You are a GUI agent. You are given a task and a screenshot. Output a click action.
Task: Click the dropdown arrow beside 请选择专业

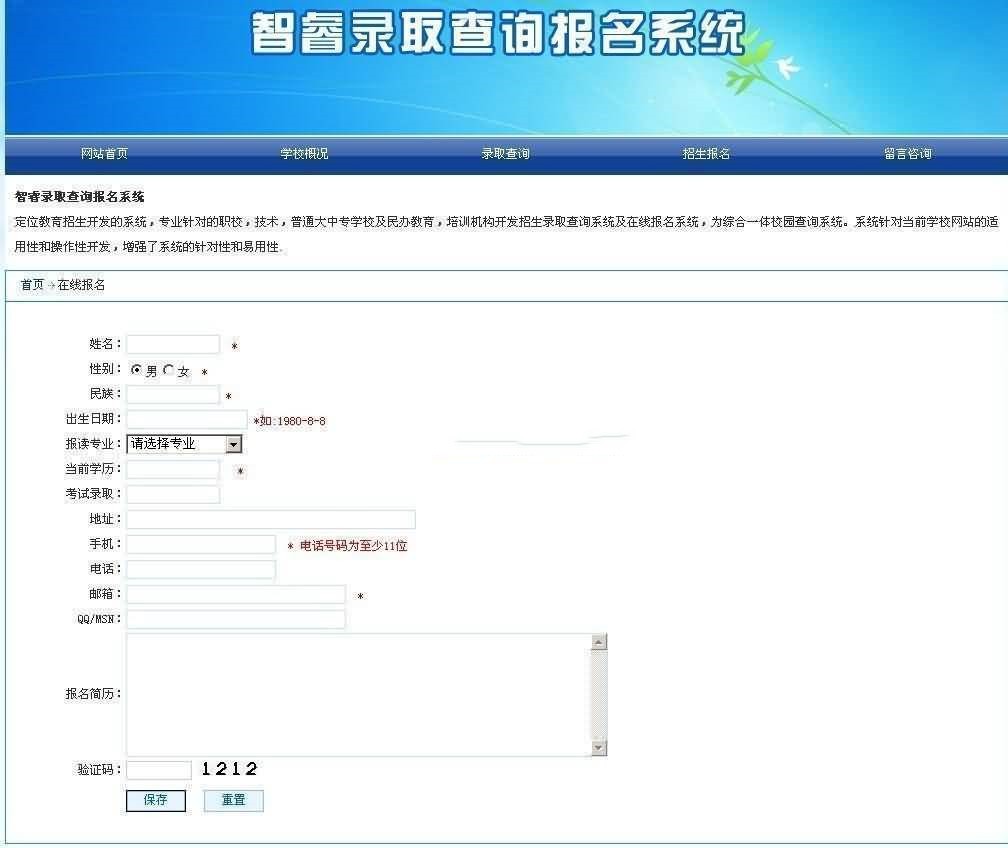tap(234, 443)
